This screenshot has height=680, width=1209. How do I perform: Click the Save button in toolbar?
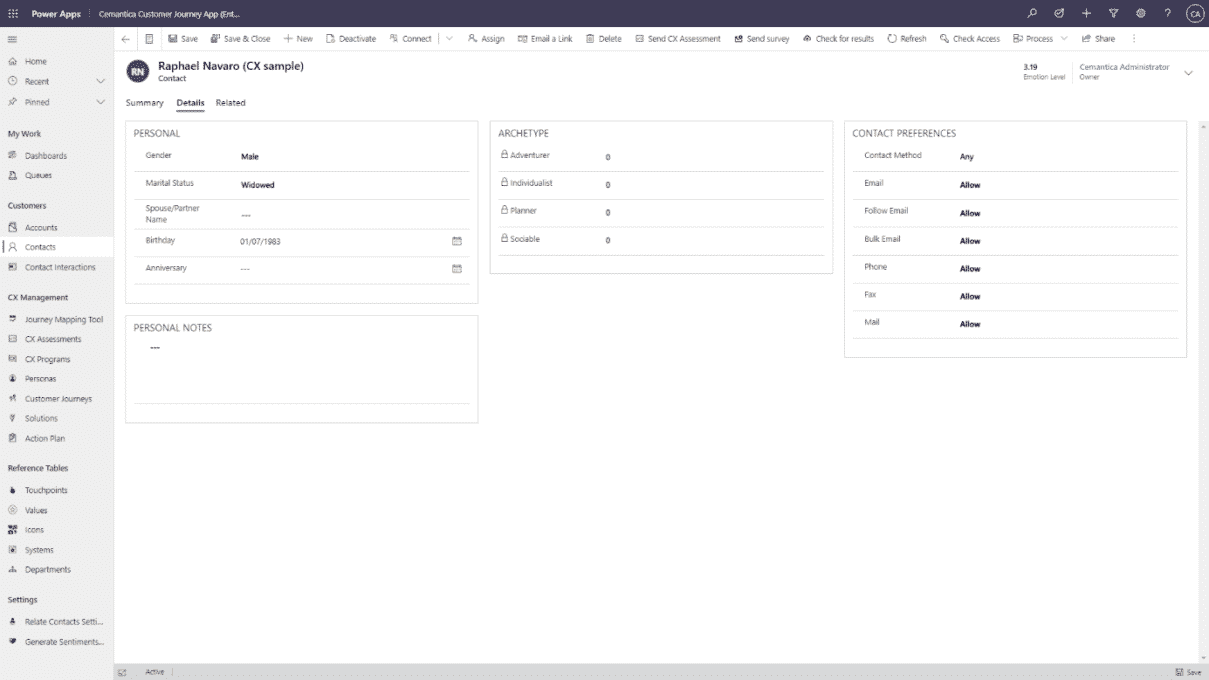click(183, 39)
